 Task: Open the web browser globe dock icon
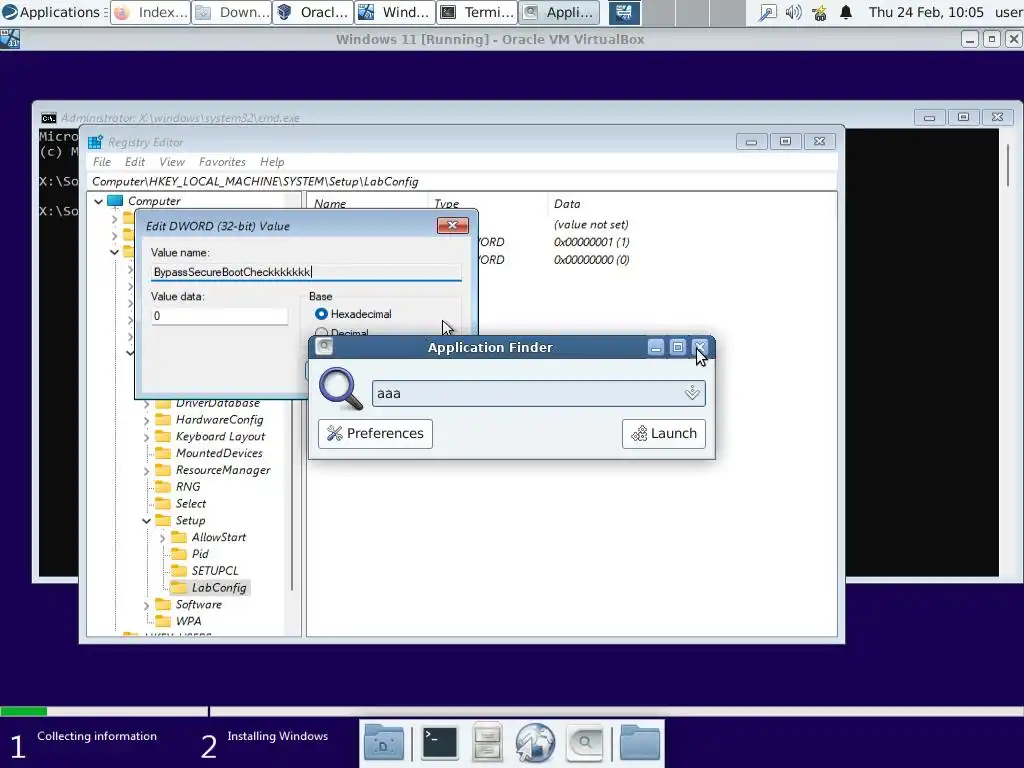pos(535,743)
